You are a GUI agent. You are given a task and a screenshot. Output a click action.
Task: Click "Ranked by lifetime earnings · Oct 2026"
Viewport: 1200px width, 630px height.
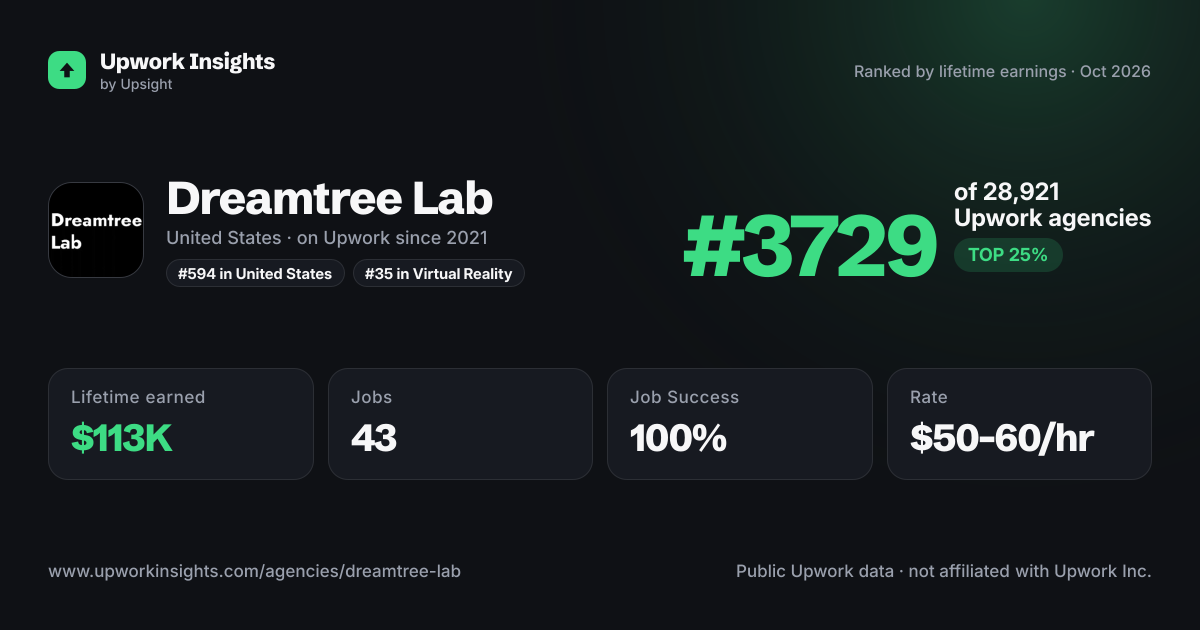pos(1002,72)
